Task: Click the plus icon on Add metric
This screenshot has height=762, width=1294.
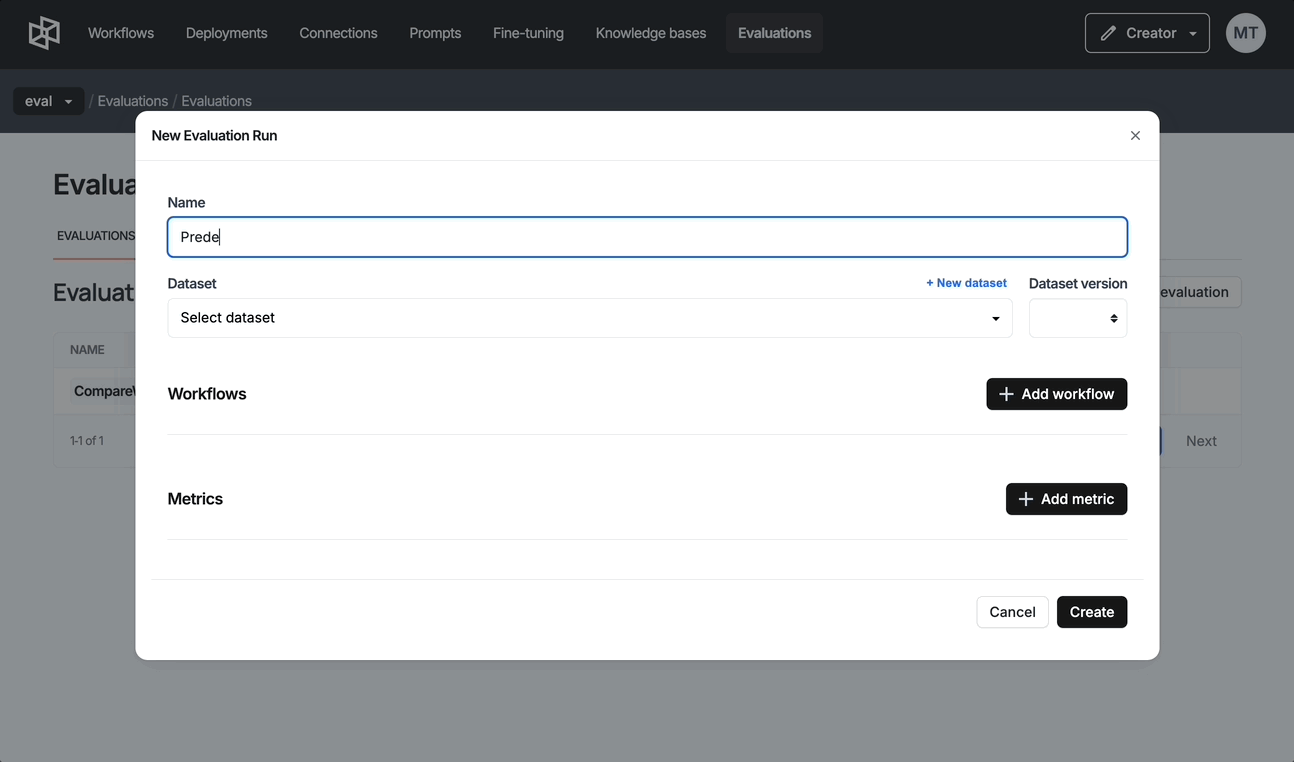Action: (1025, 499)
